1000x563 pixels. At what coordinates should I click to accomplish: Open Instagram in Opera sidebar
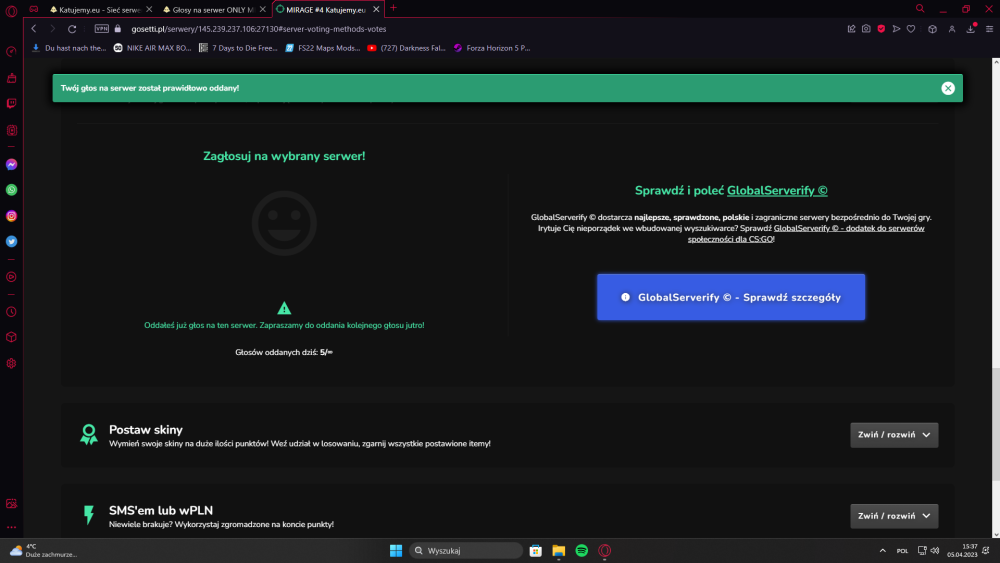pos(11,216)
